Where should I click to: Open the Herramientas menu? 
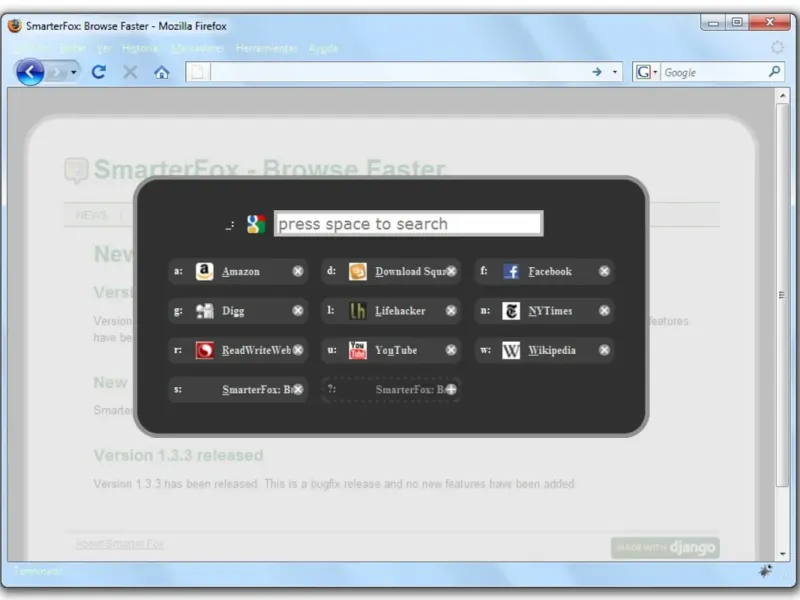266,48
